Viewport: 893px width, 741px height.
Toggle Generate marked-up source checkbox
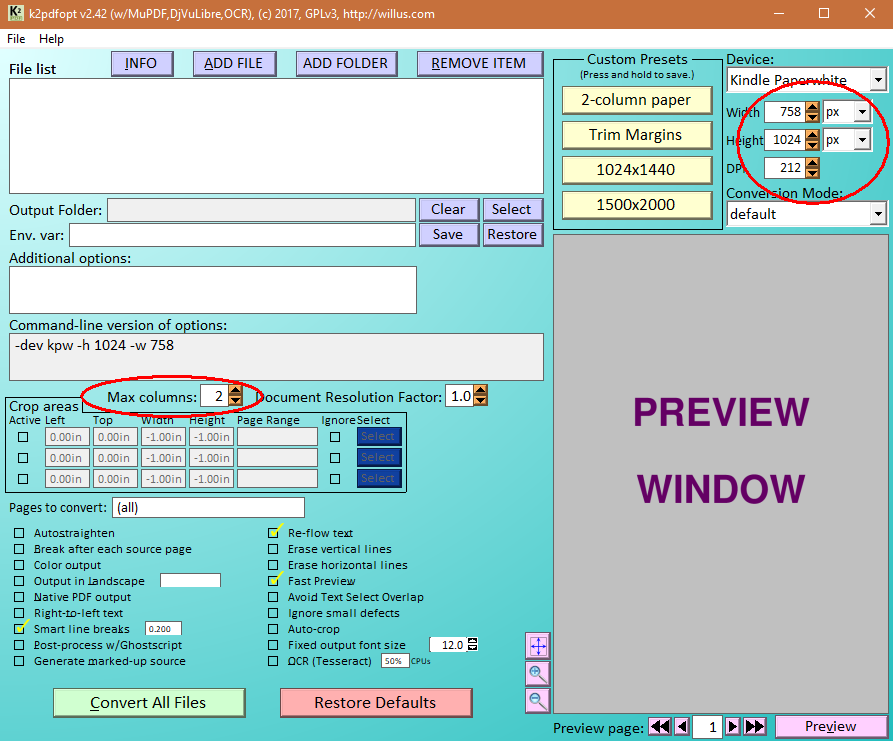[19, 661]
